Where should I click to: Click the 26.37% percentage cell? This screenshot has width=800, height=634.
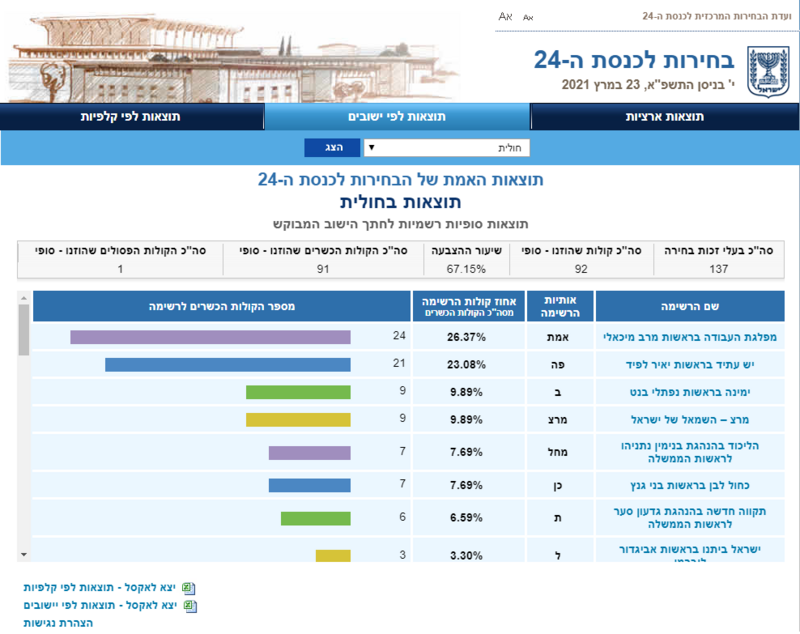coord(466,337)
